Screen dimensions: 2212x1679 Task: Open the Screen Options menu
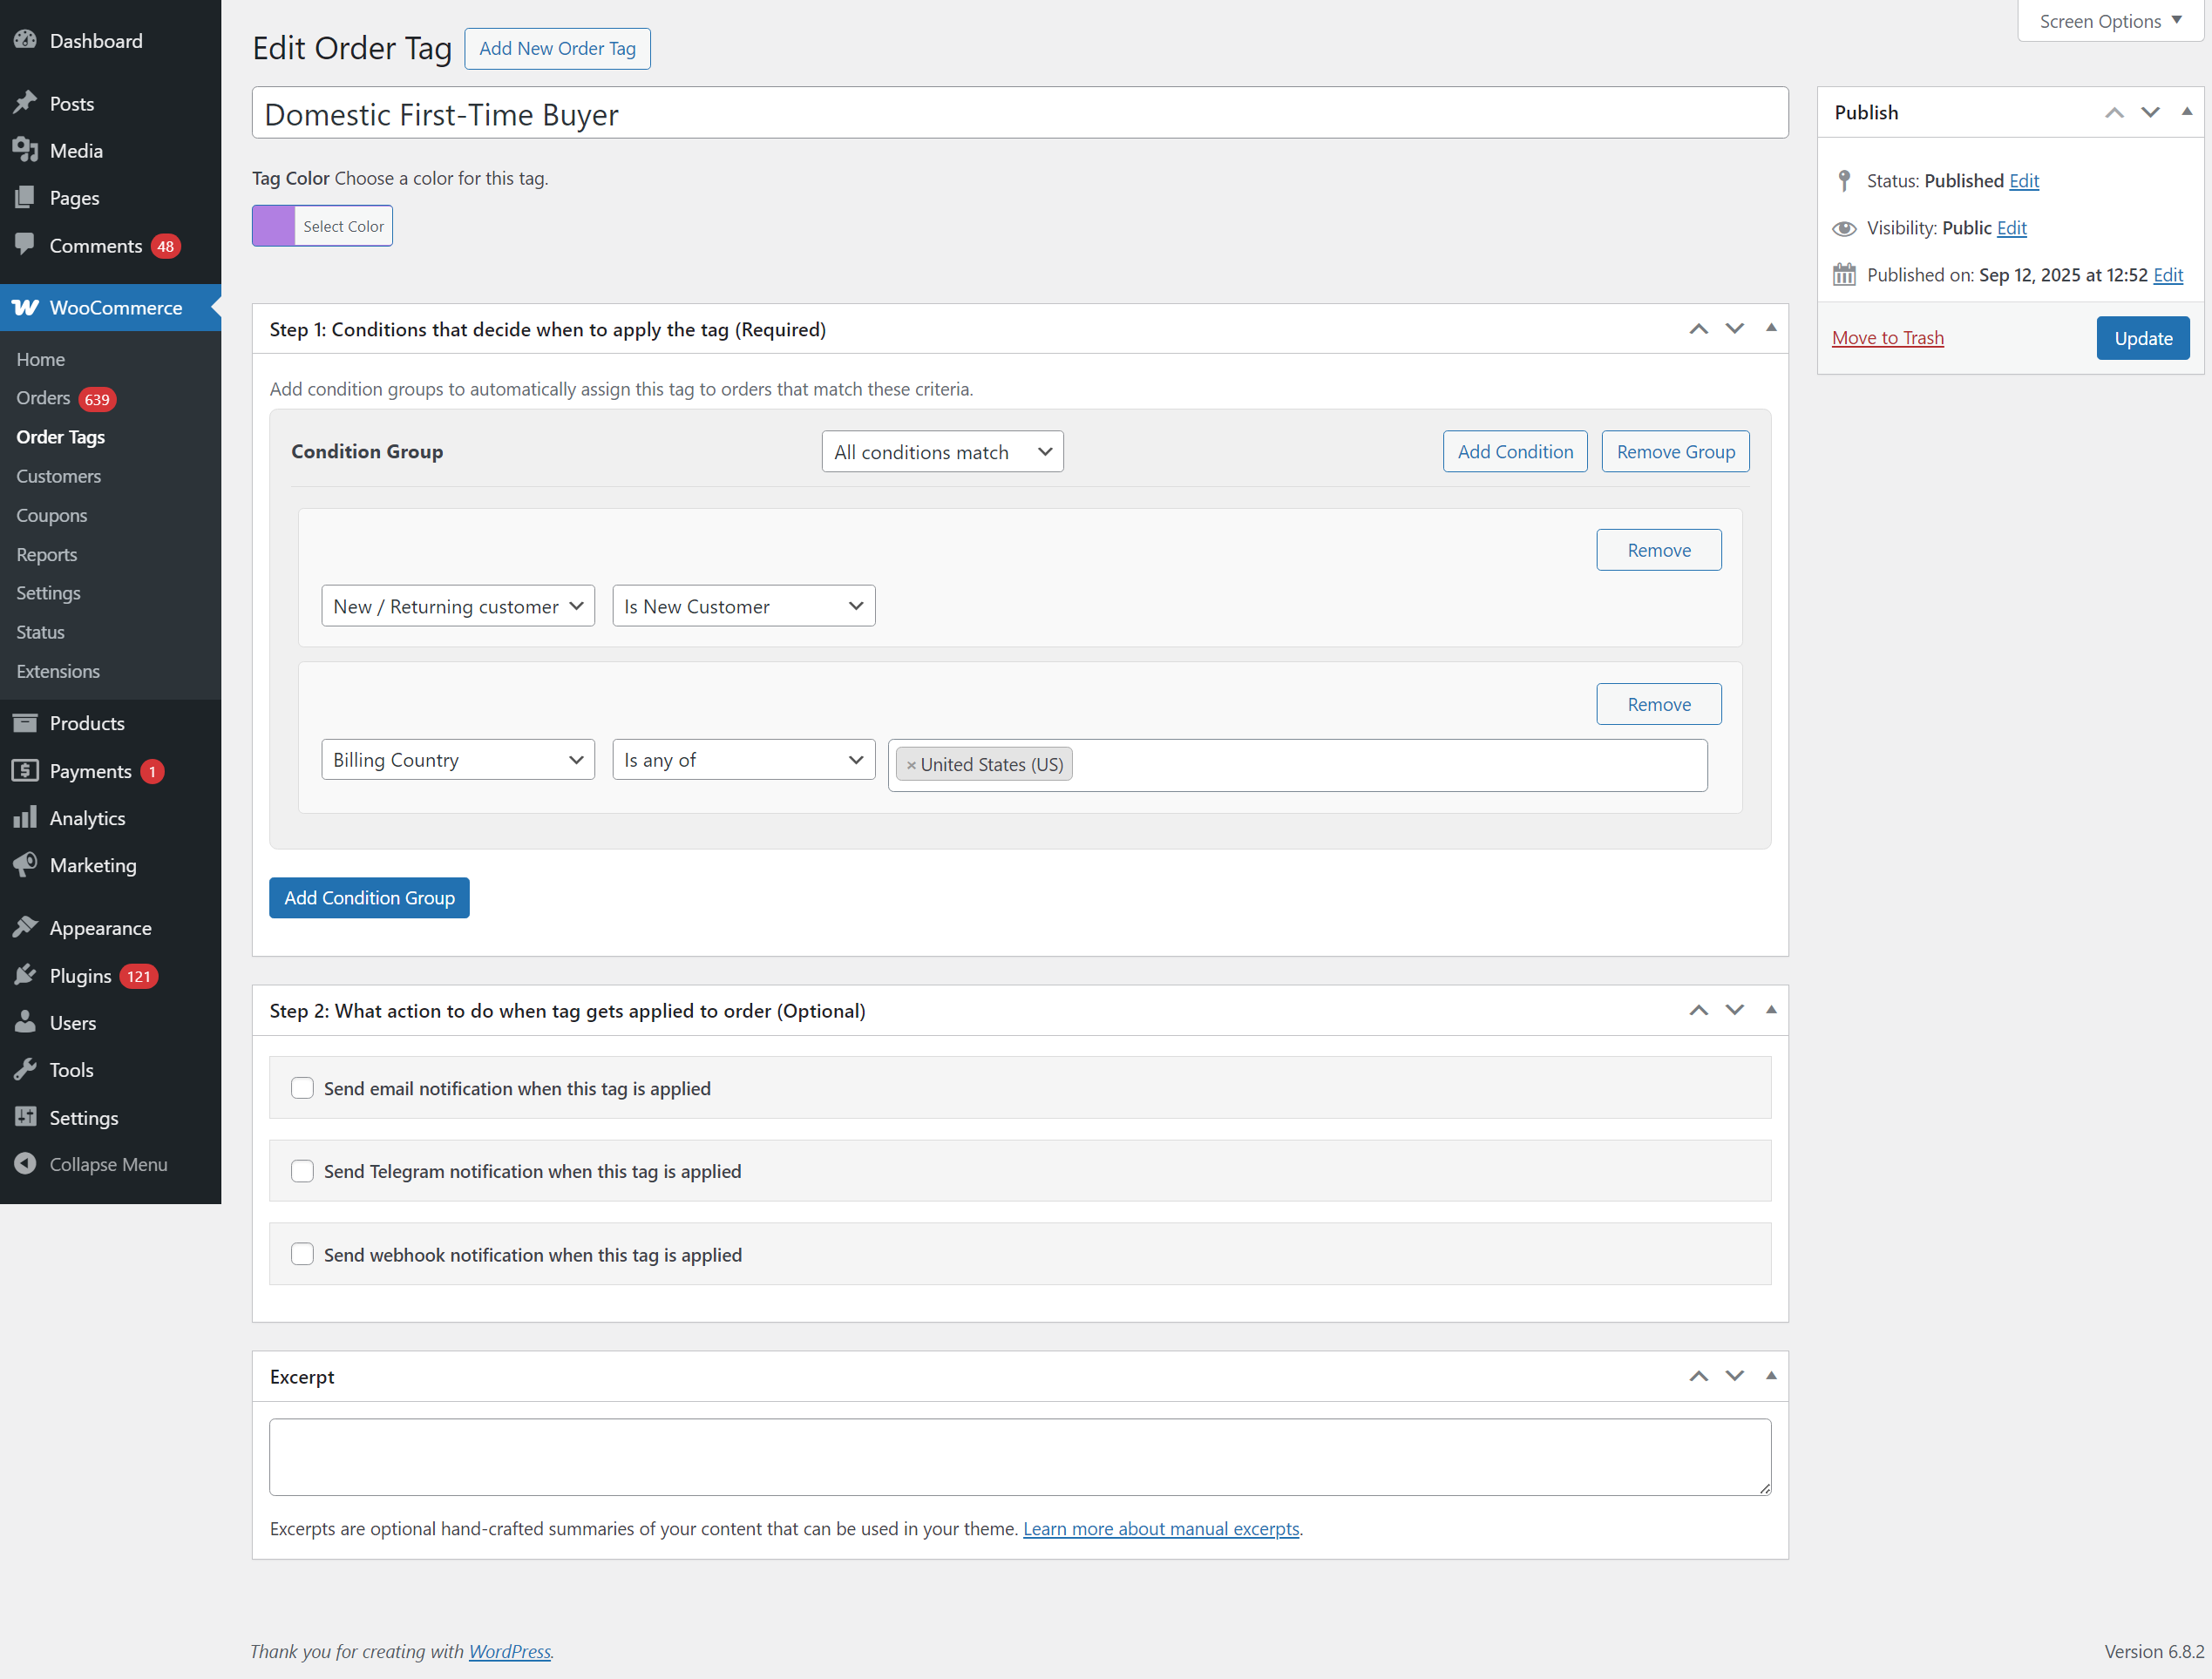pos(2109,20)
